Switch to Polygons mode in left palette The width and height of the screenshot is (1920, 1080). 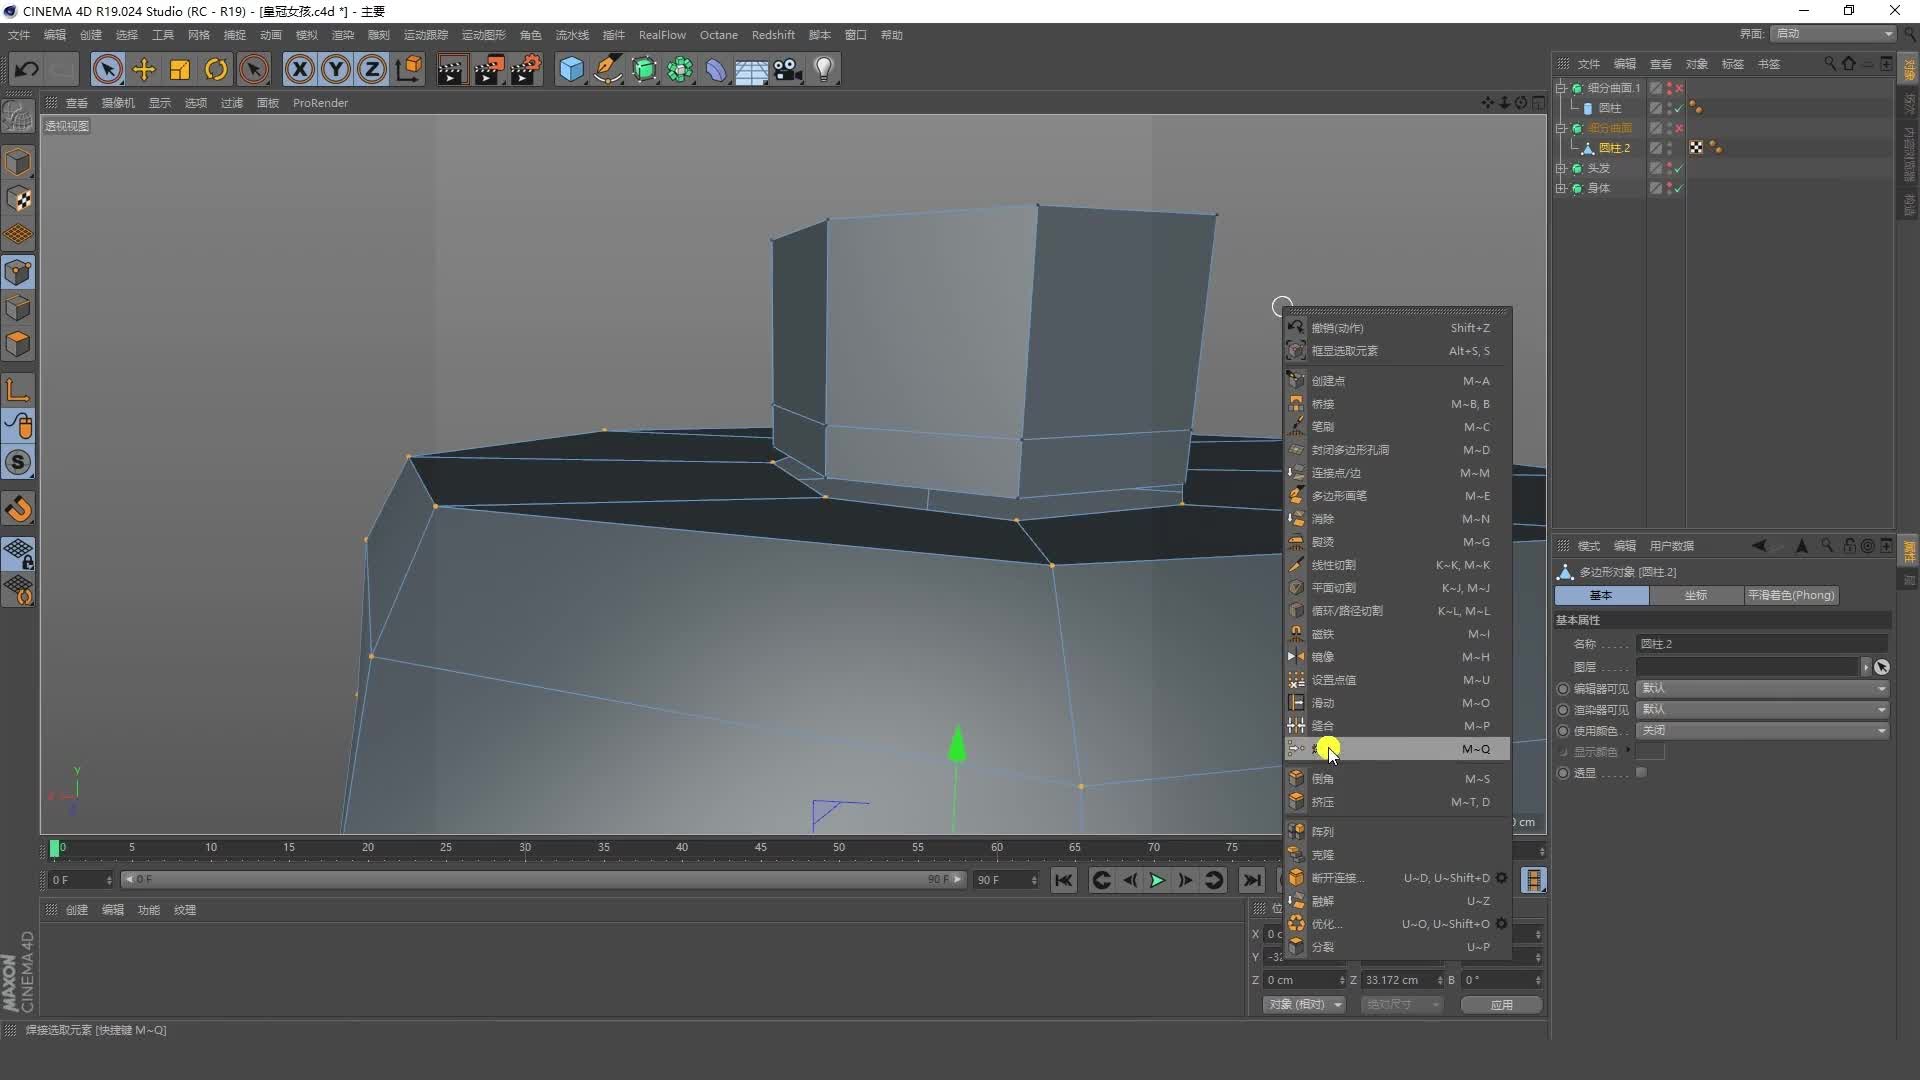click(x=18, y=344)
